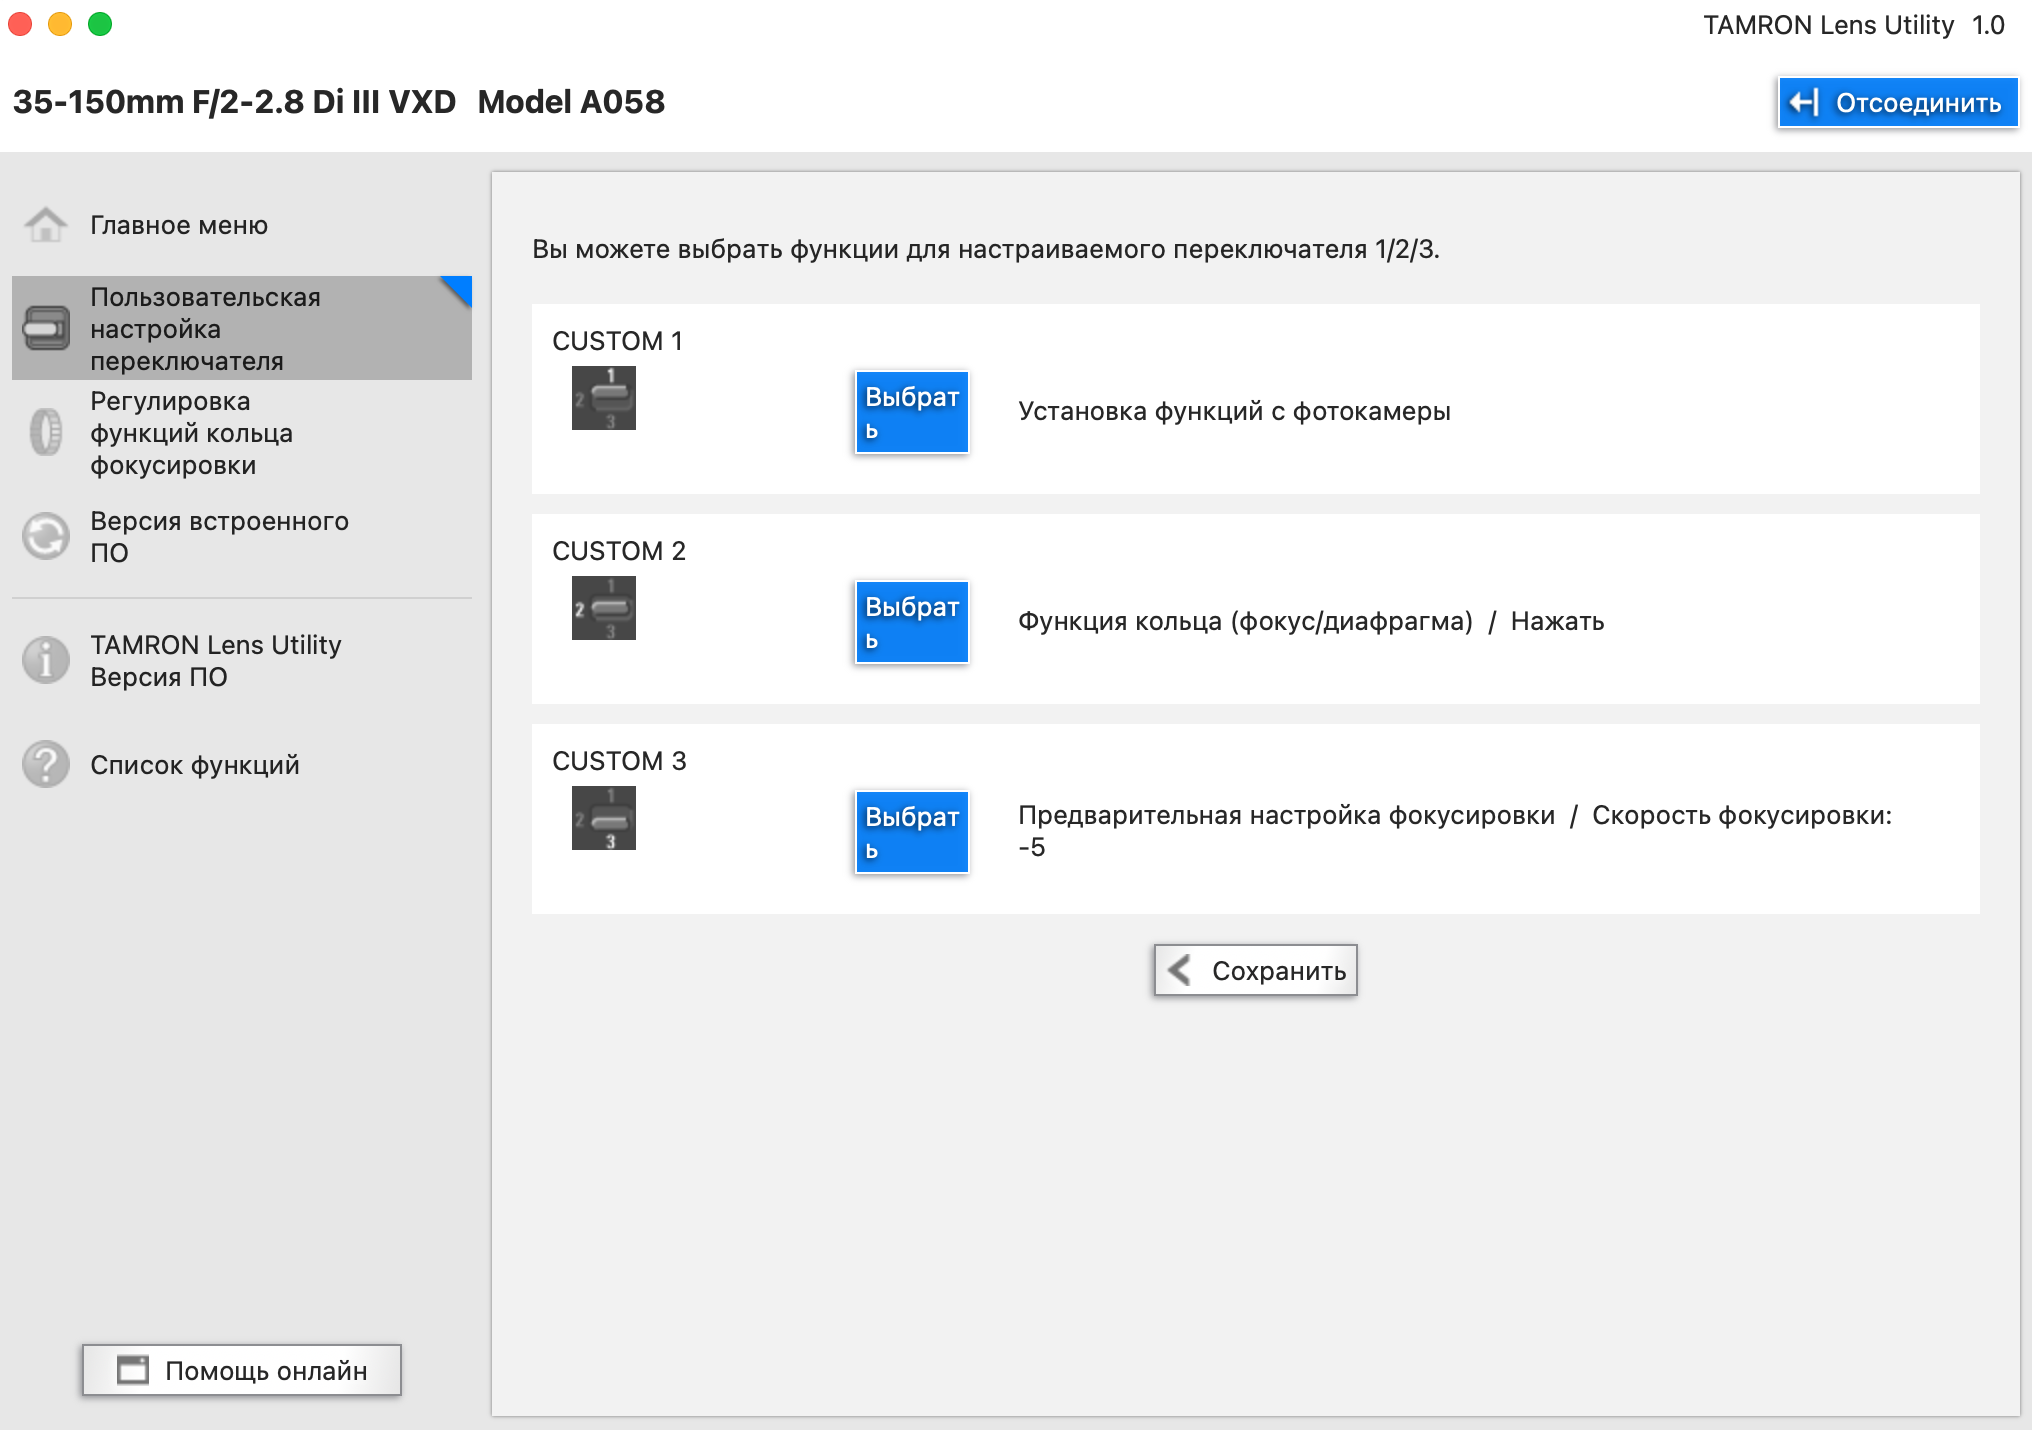Click the CUSTOM 3 switch position icon

click(x=603, y=818)
